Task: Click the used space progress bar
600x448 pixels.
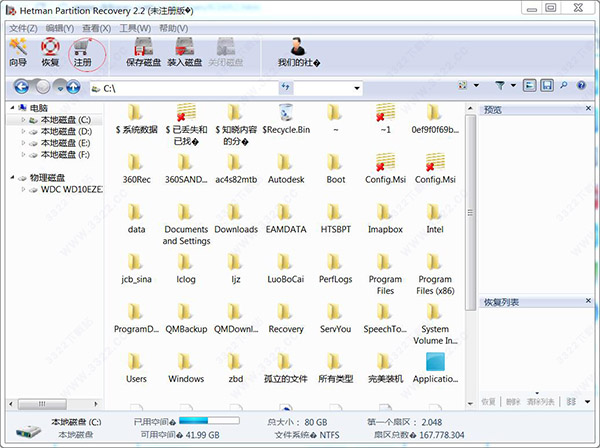Action: click(209, 420)
